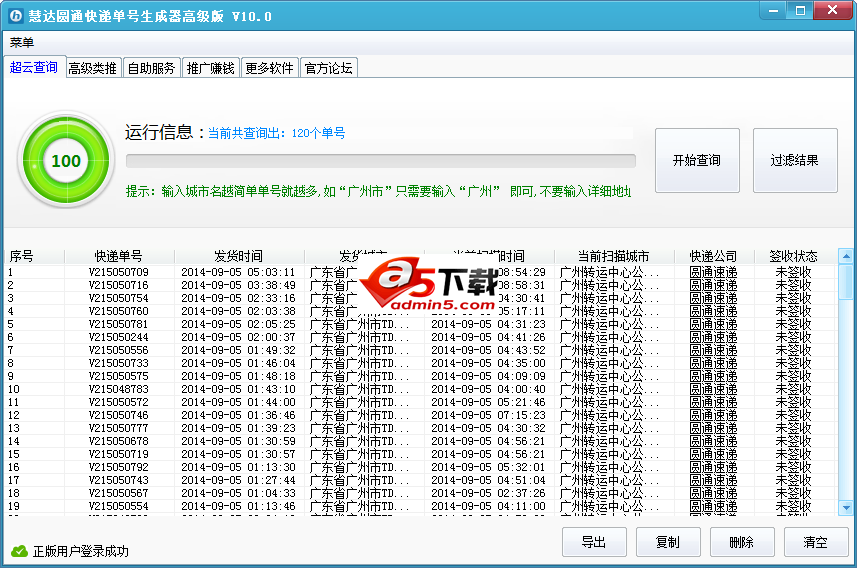Image resolution: width=857 pixels, height=568 pixels.
Task: Click the 开始查询 button
Action: (697, 160)
